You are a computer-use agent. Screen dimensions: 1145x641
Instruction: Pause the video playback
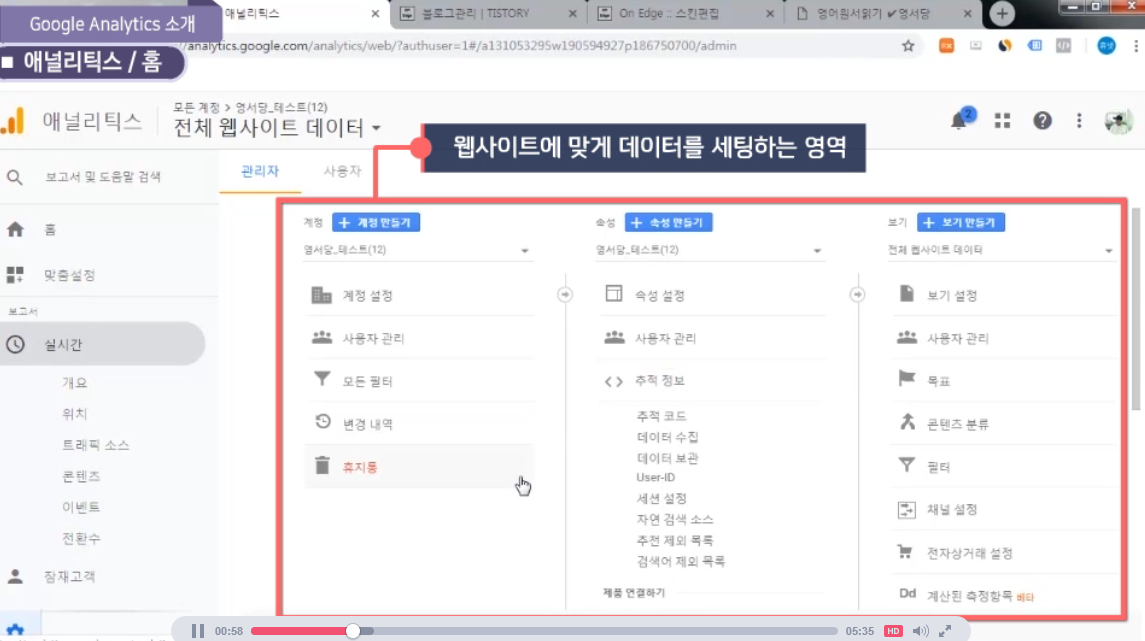198,631
